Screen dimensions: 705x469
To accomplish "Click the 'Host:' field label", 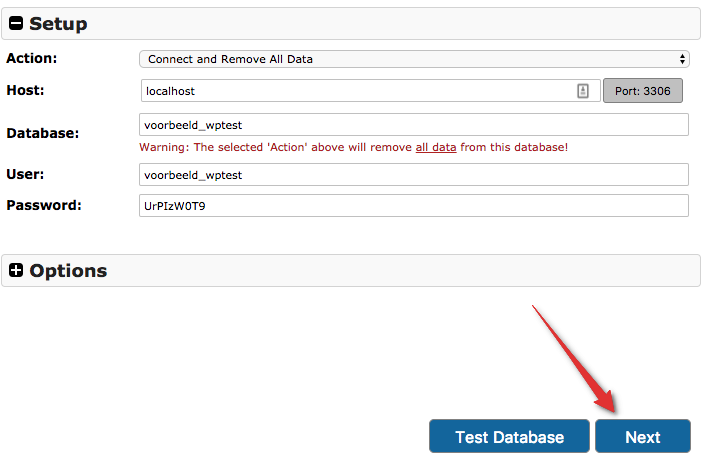I will pyautogui.click(x=26, y=91).
